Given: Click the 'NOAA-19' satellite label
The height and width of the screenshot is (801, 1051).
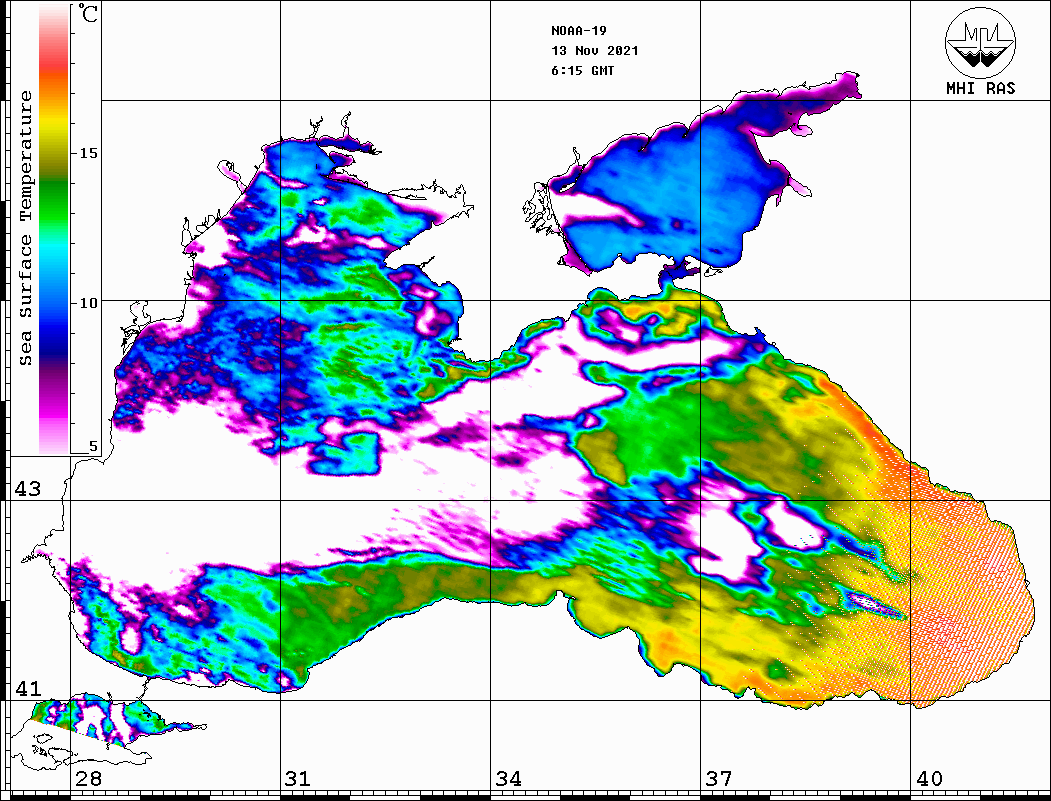Looking at the screenshot, I should pos(578,31).
